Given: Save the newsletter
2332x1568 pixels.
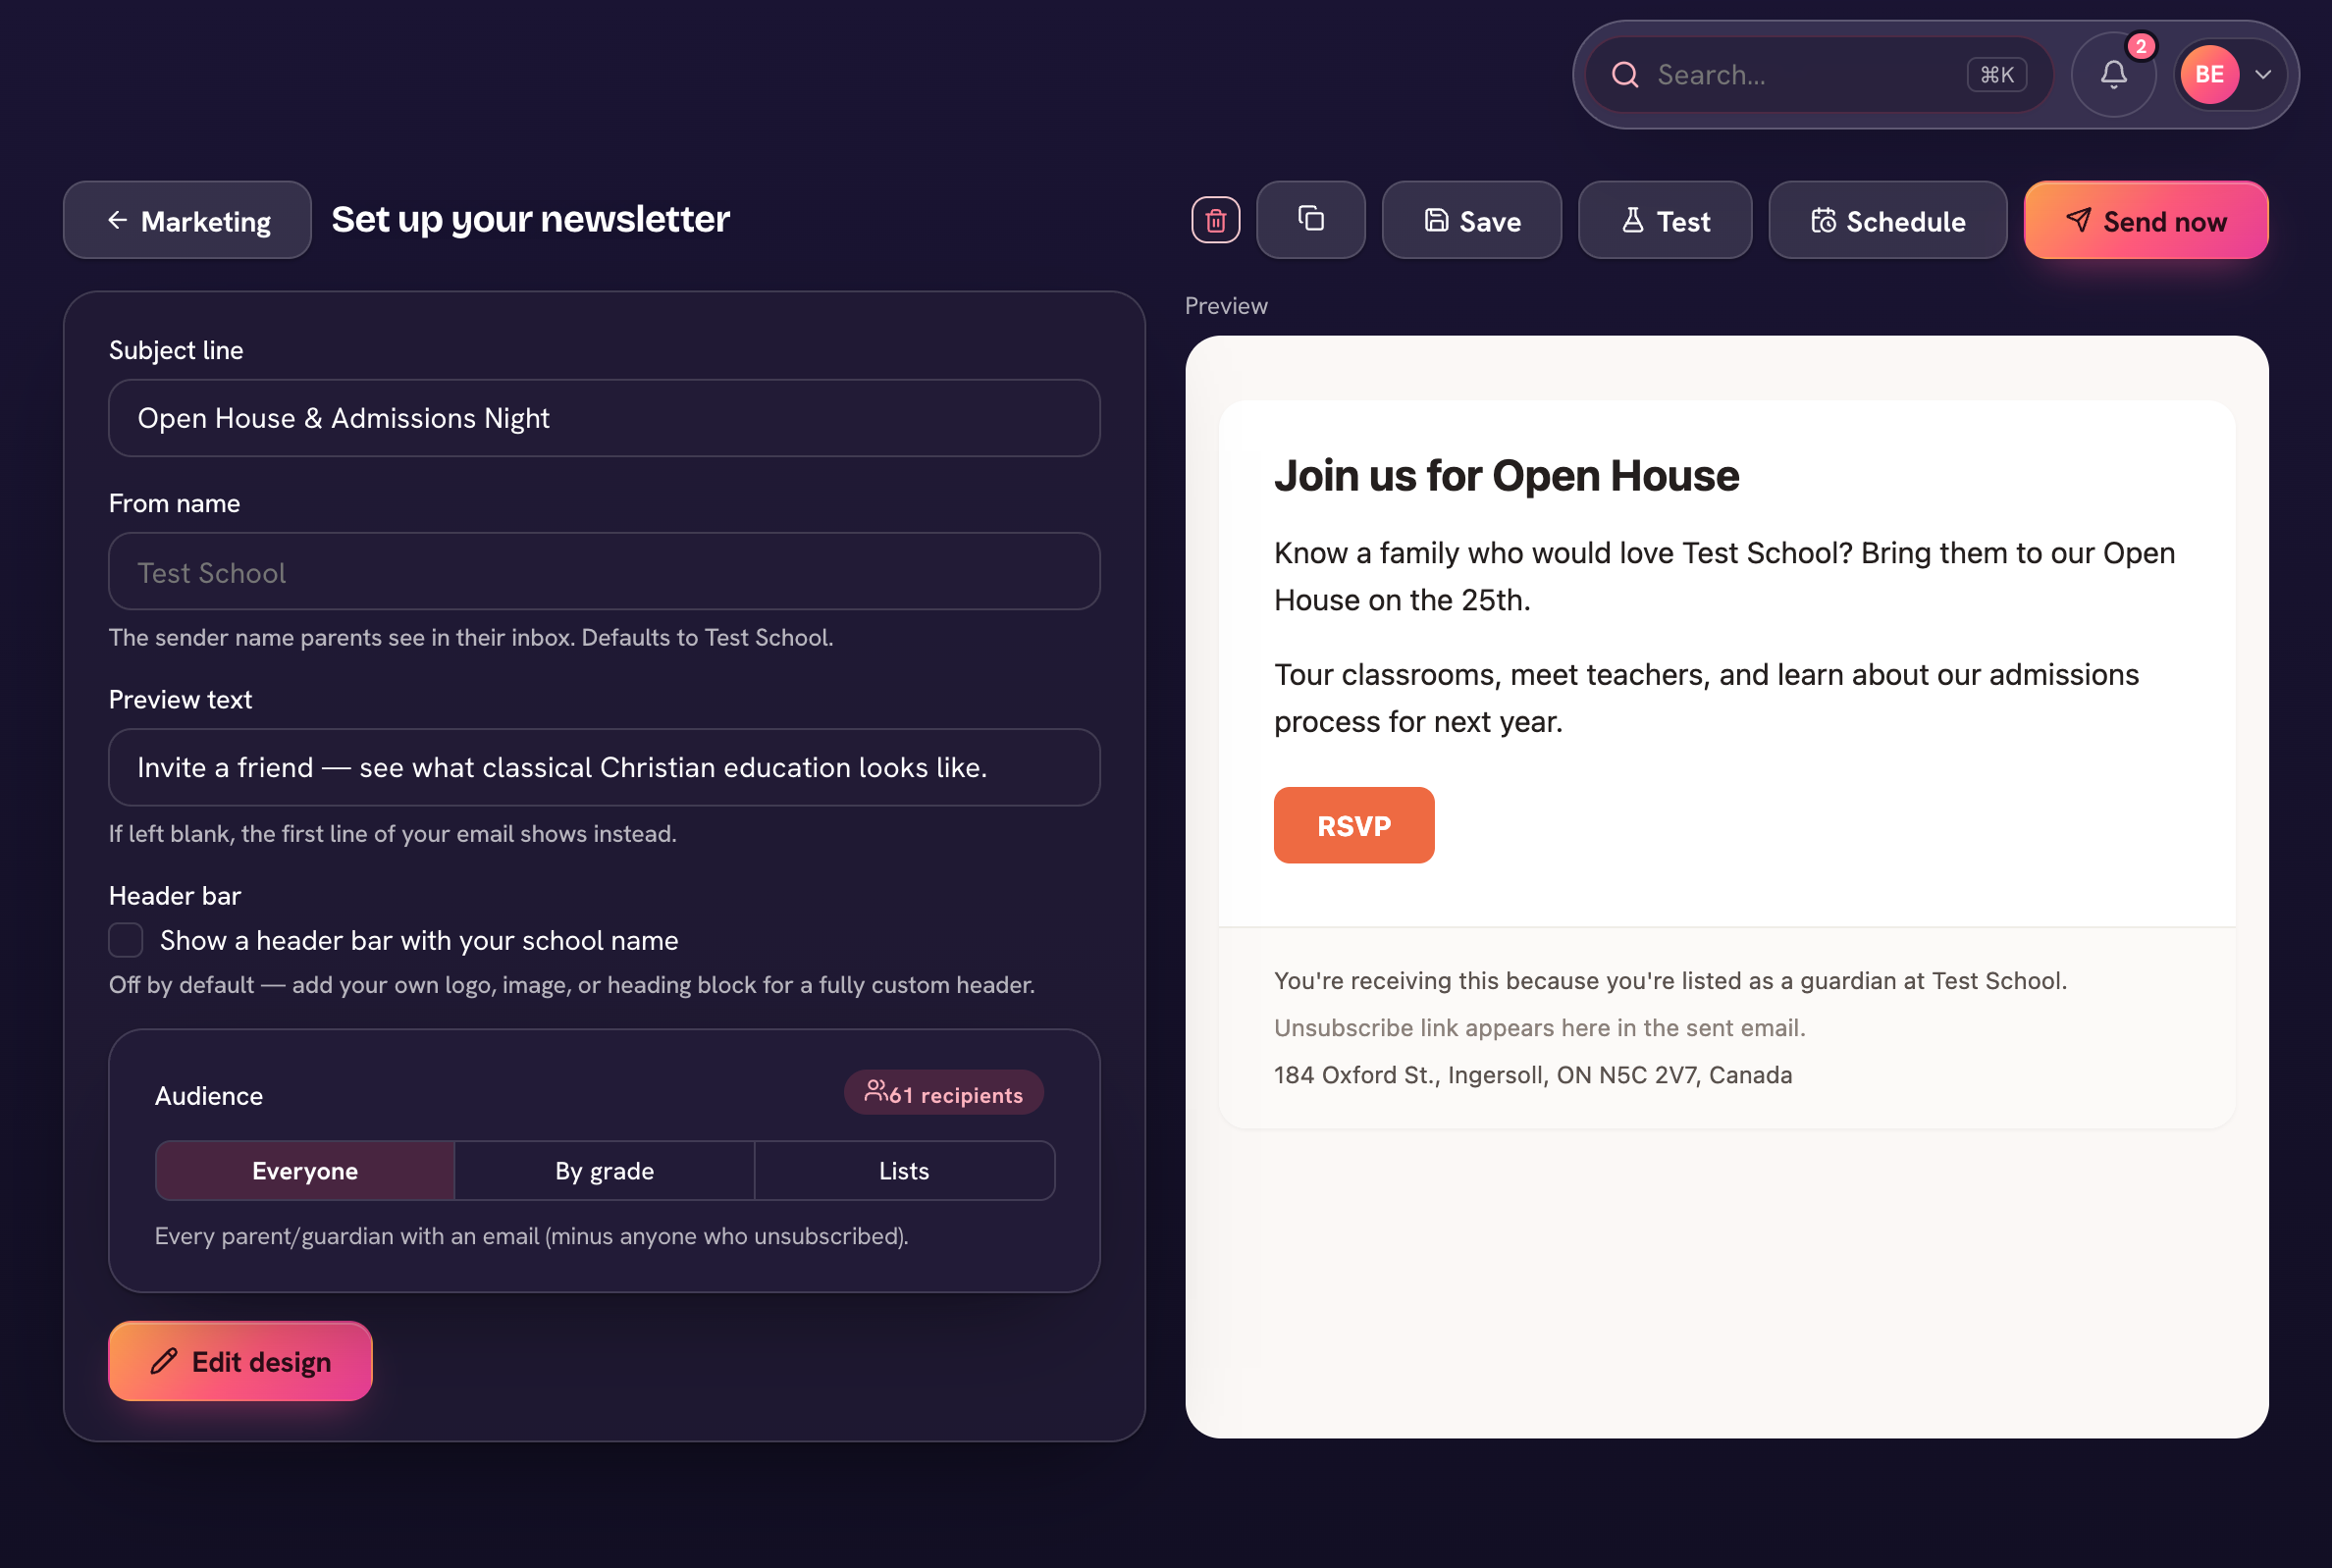Looking at the screenshot, I should [x=1471, y=220].
